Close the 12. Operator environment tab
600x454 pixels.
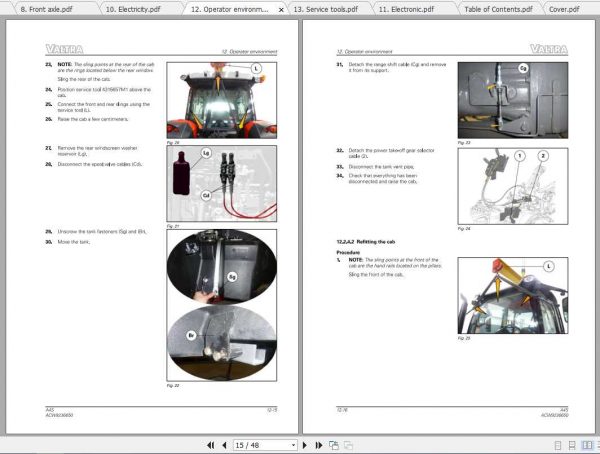tap(281, 10)
